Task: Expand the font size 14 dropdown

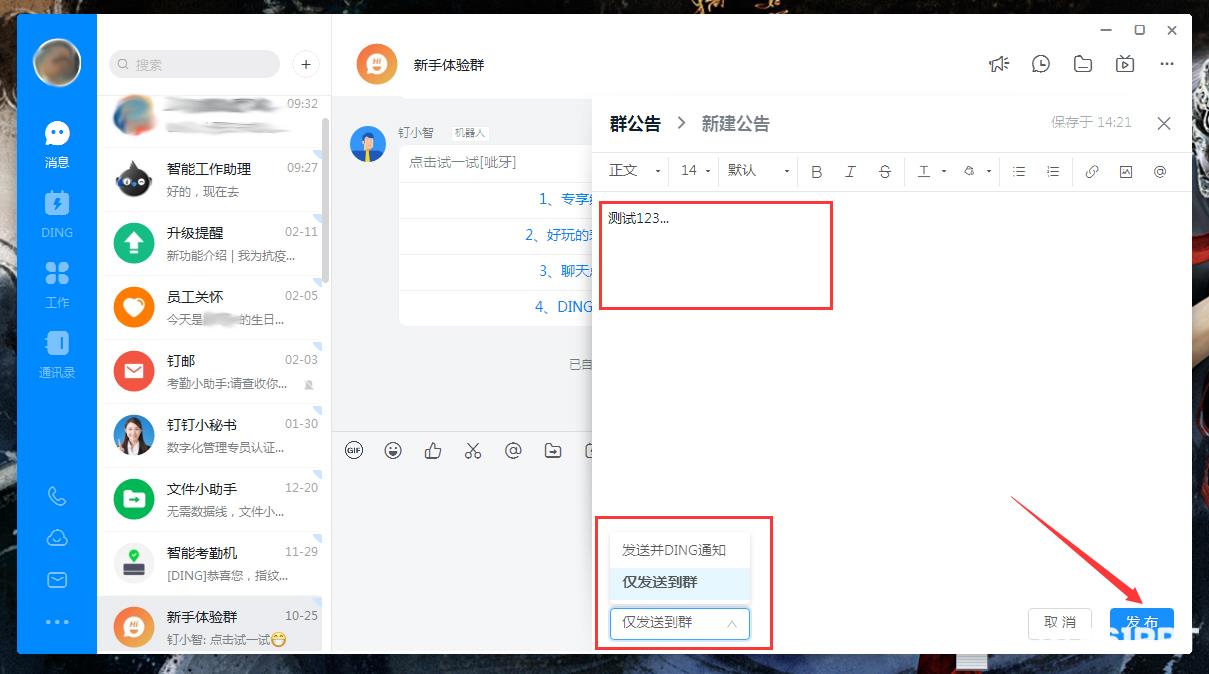Action: [x=696, y=171]
